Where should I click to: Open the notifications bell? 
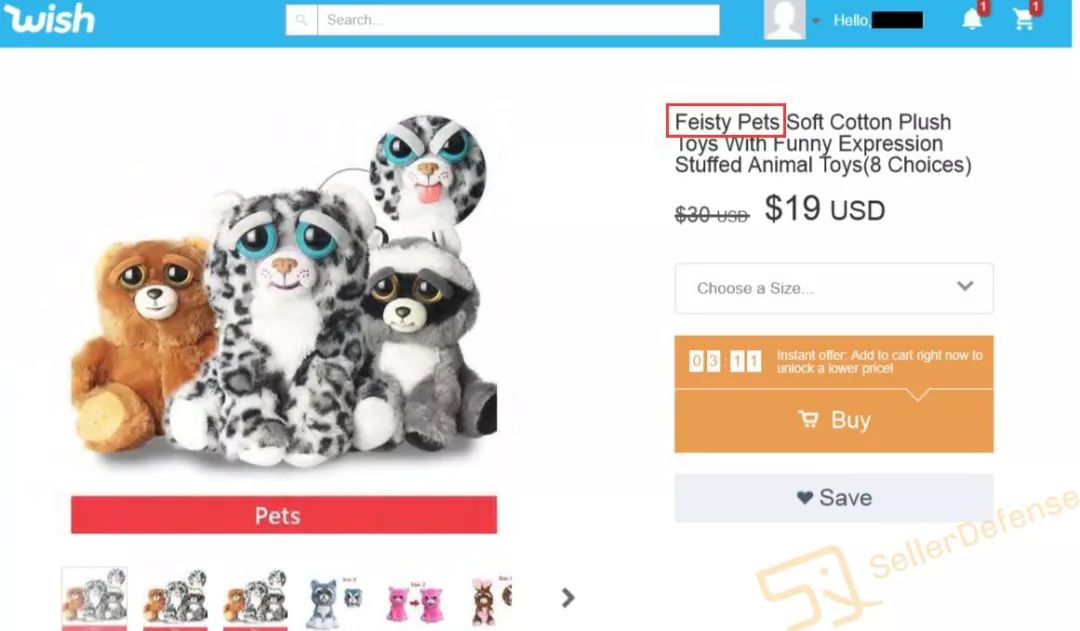coord(972,19)
